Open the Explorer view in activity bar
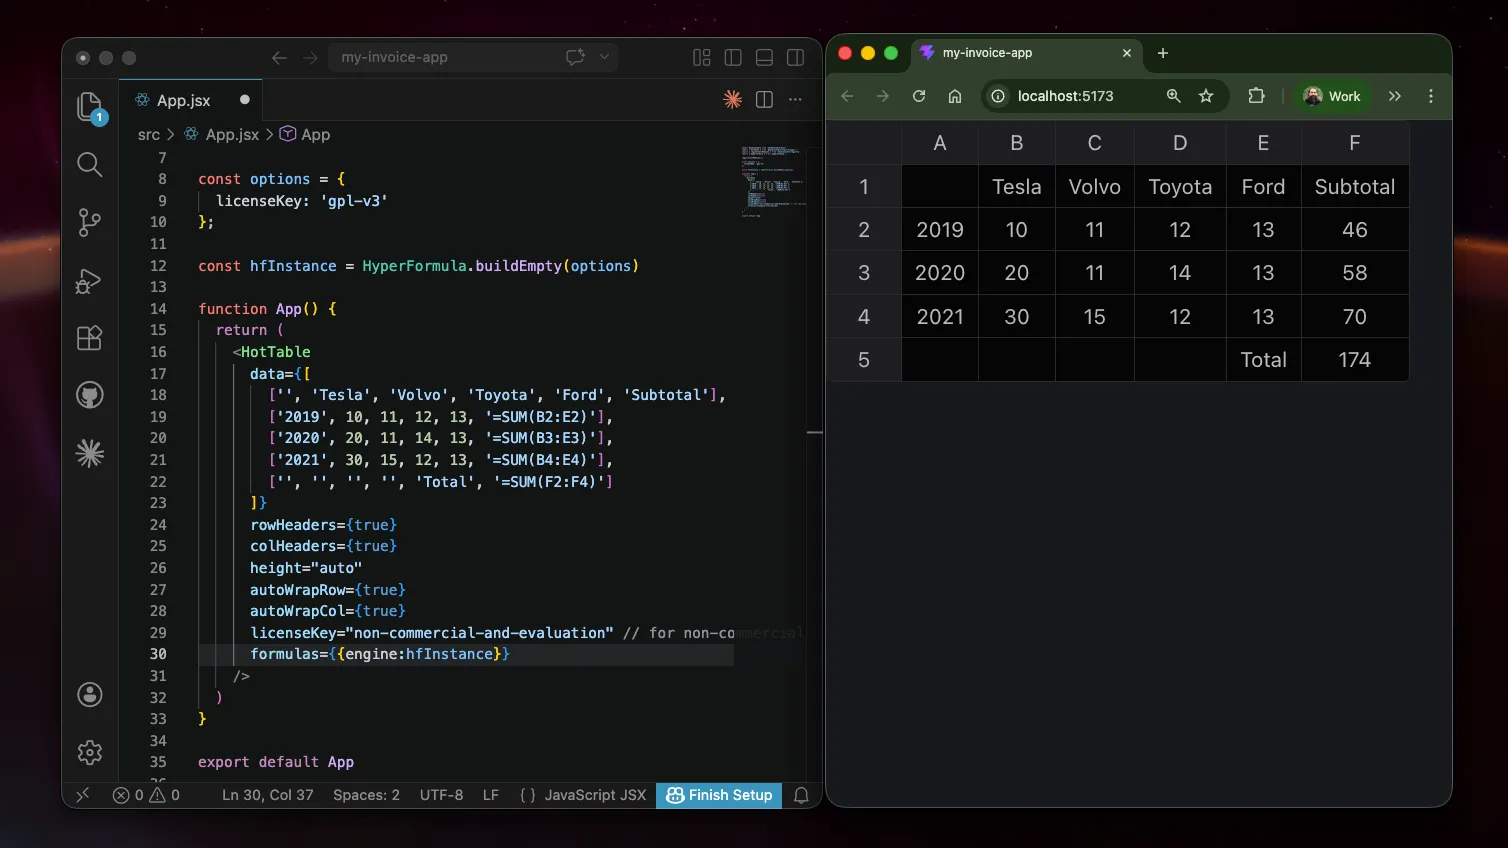The height and width of the screenshot is (848, 1508). 90,106
